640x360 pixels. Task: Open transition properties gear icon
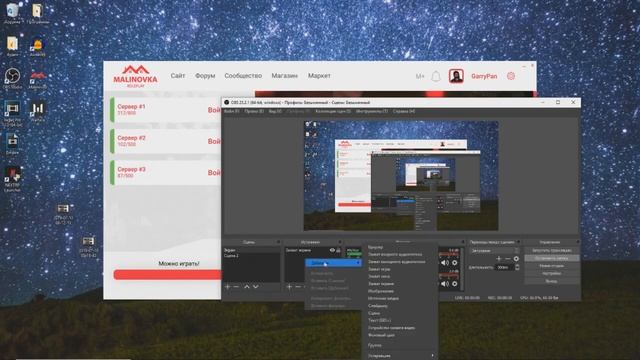pyautogui.click(x=516, y=259)
